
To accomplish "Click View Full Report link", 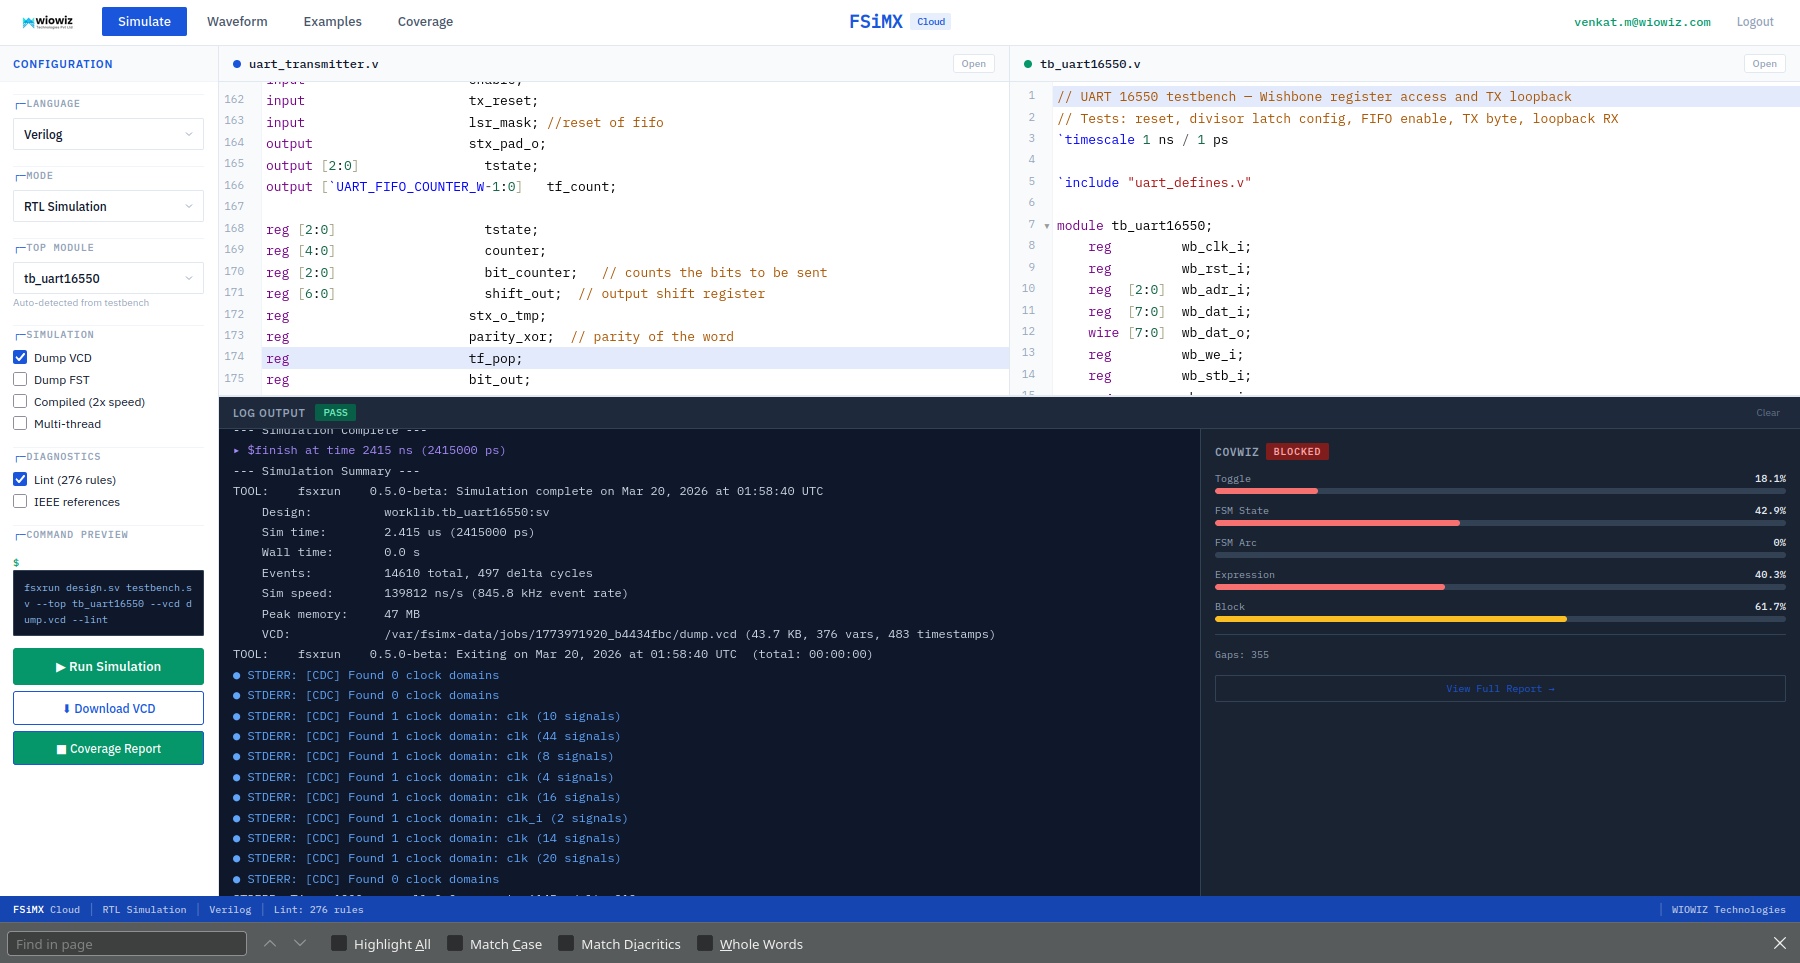I will (x=1500, y=688).
